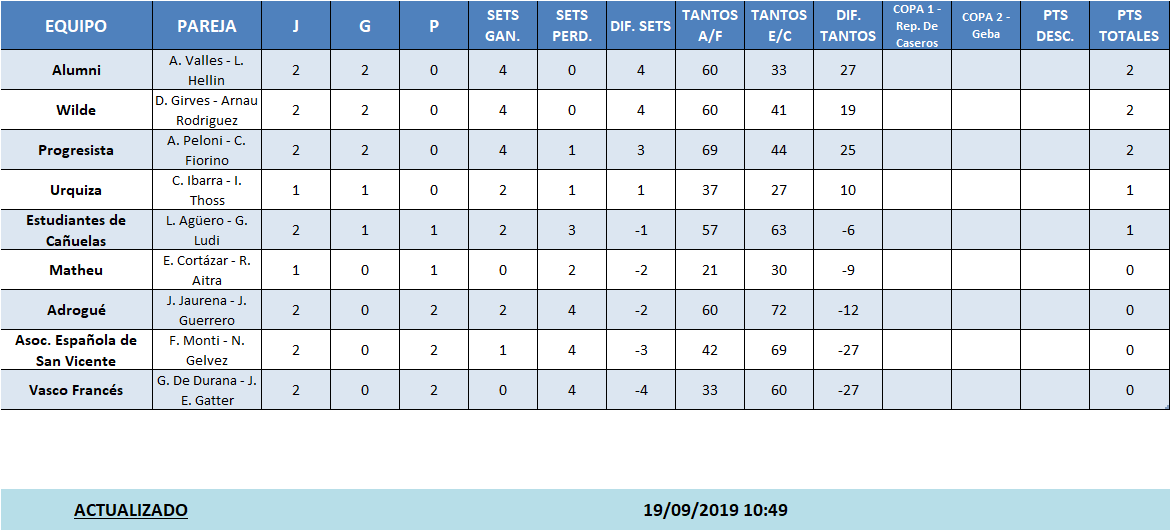Select the Progresista team row label
This screenshot has height=530, width=1170.
tap(76, 150)
